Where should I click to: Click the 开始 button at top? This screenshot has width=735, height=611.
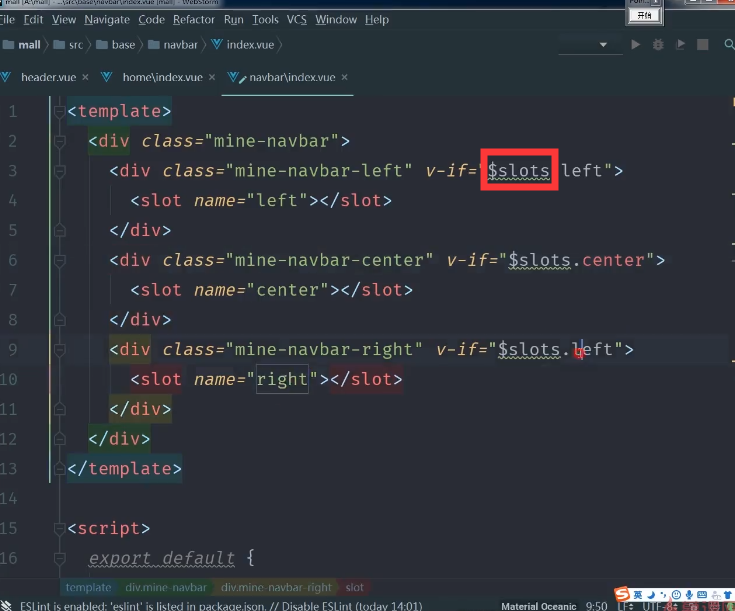click(x=645, y=16)
